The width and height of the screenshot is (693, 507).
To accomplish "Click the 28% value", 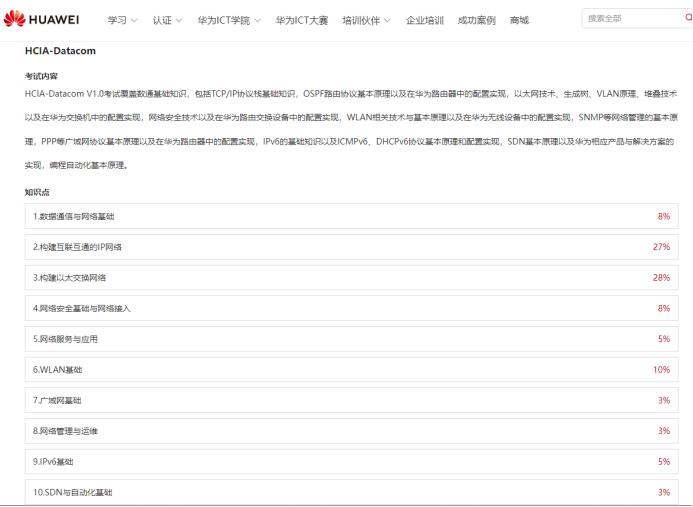I will 662,278.
